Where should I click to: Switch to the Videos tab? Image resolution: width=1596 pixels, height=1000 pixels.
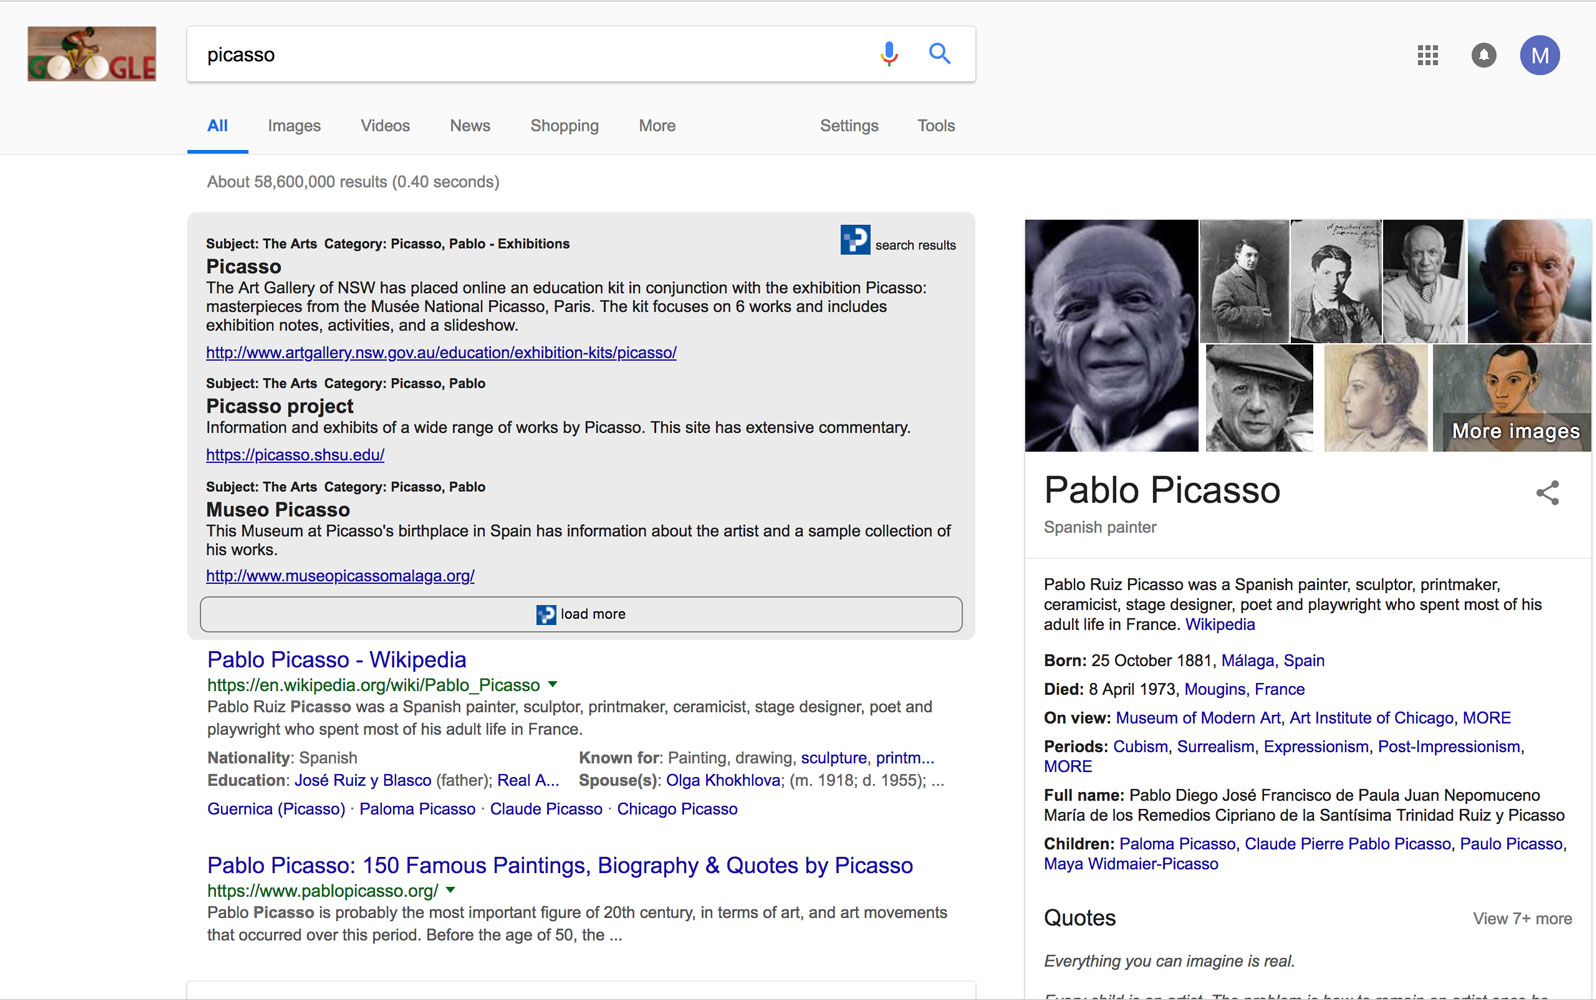coord(385,126)
